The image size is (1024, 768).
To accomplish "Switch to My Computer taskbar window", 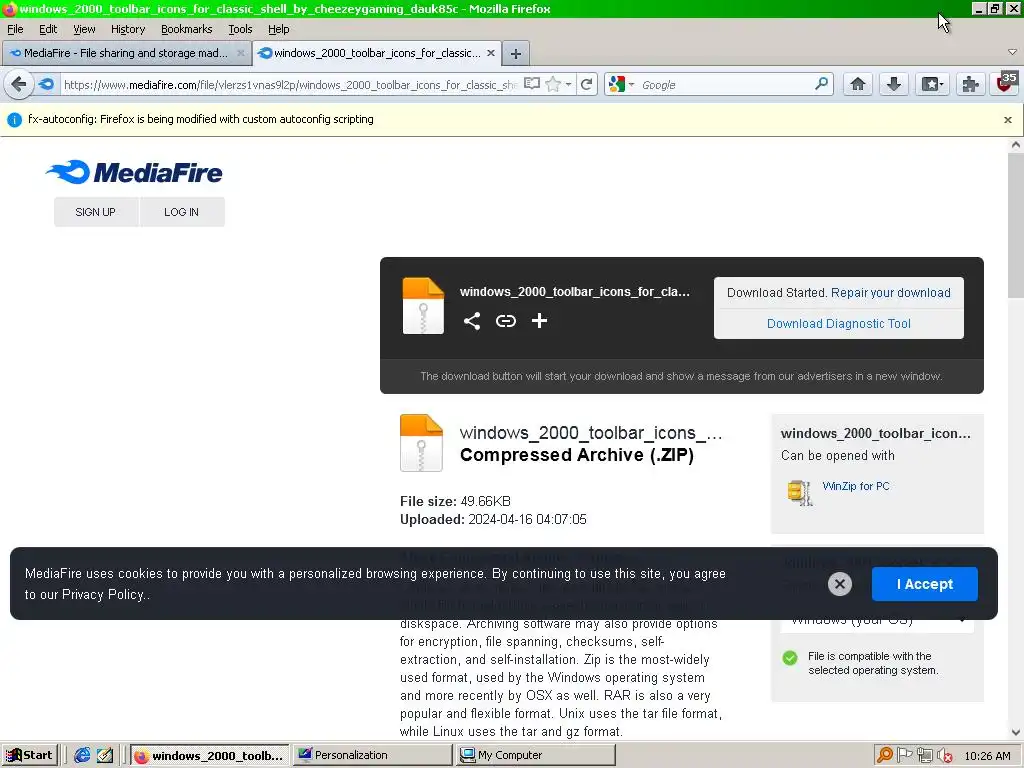I will (x=536, y=756).
